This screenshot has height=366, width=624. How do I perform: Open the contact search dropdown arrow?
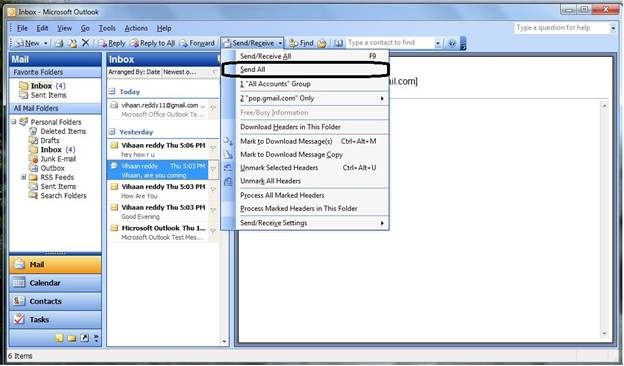click(438, 43)
